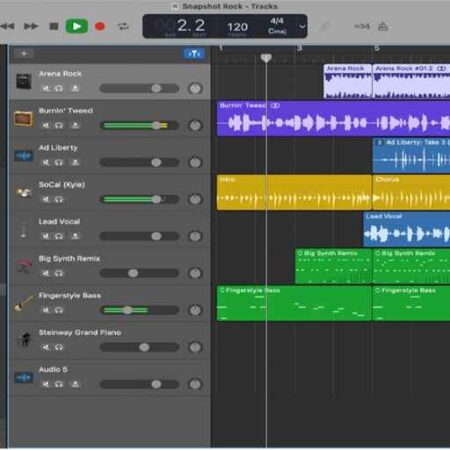This screenshot has width=450, height=450.
Task: Adjust the SoCal (Kyle) volume slider
Action: coord(139,199)
